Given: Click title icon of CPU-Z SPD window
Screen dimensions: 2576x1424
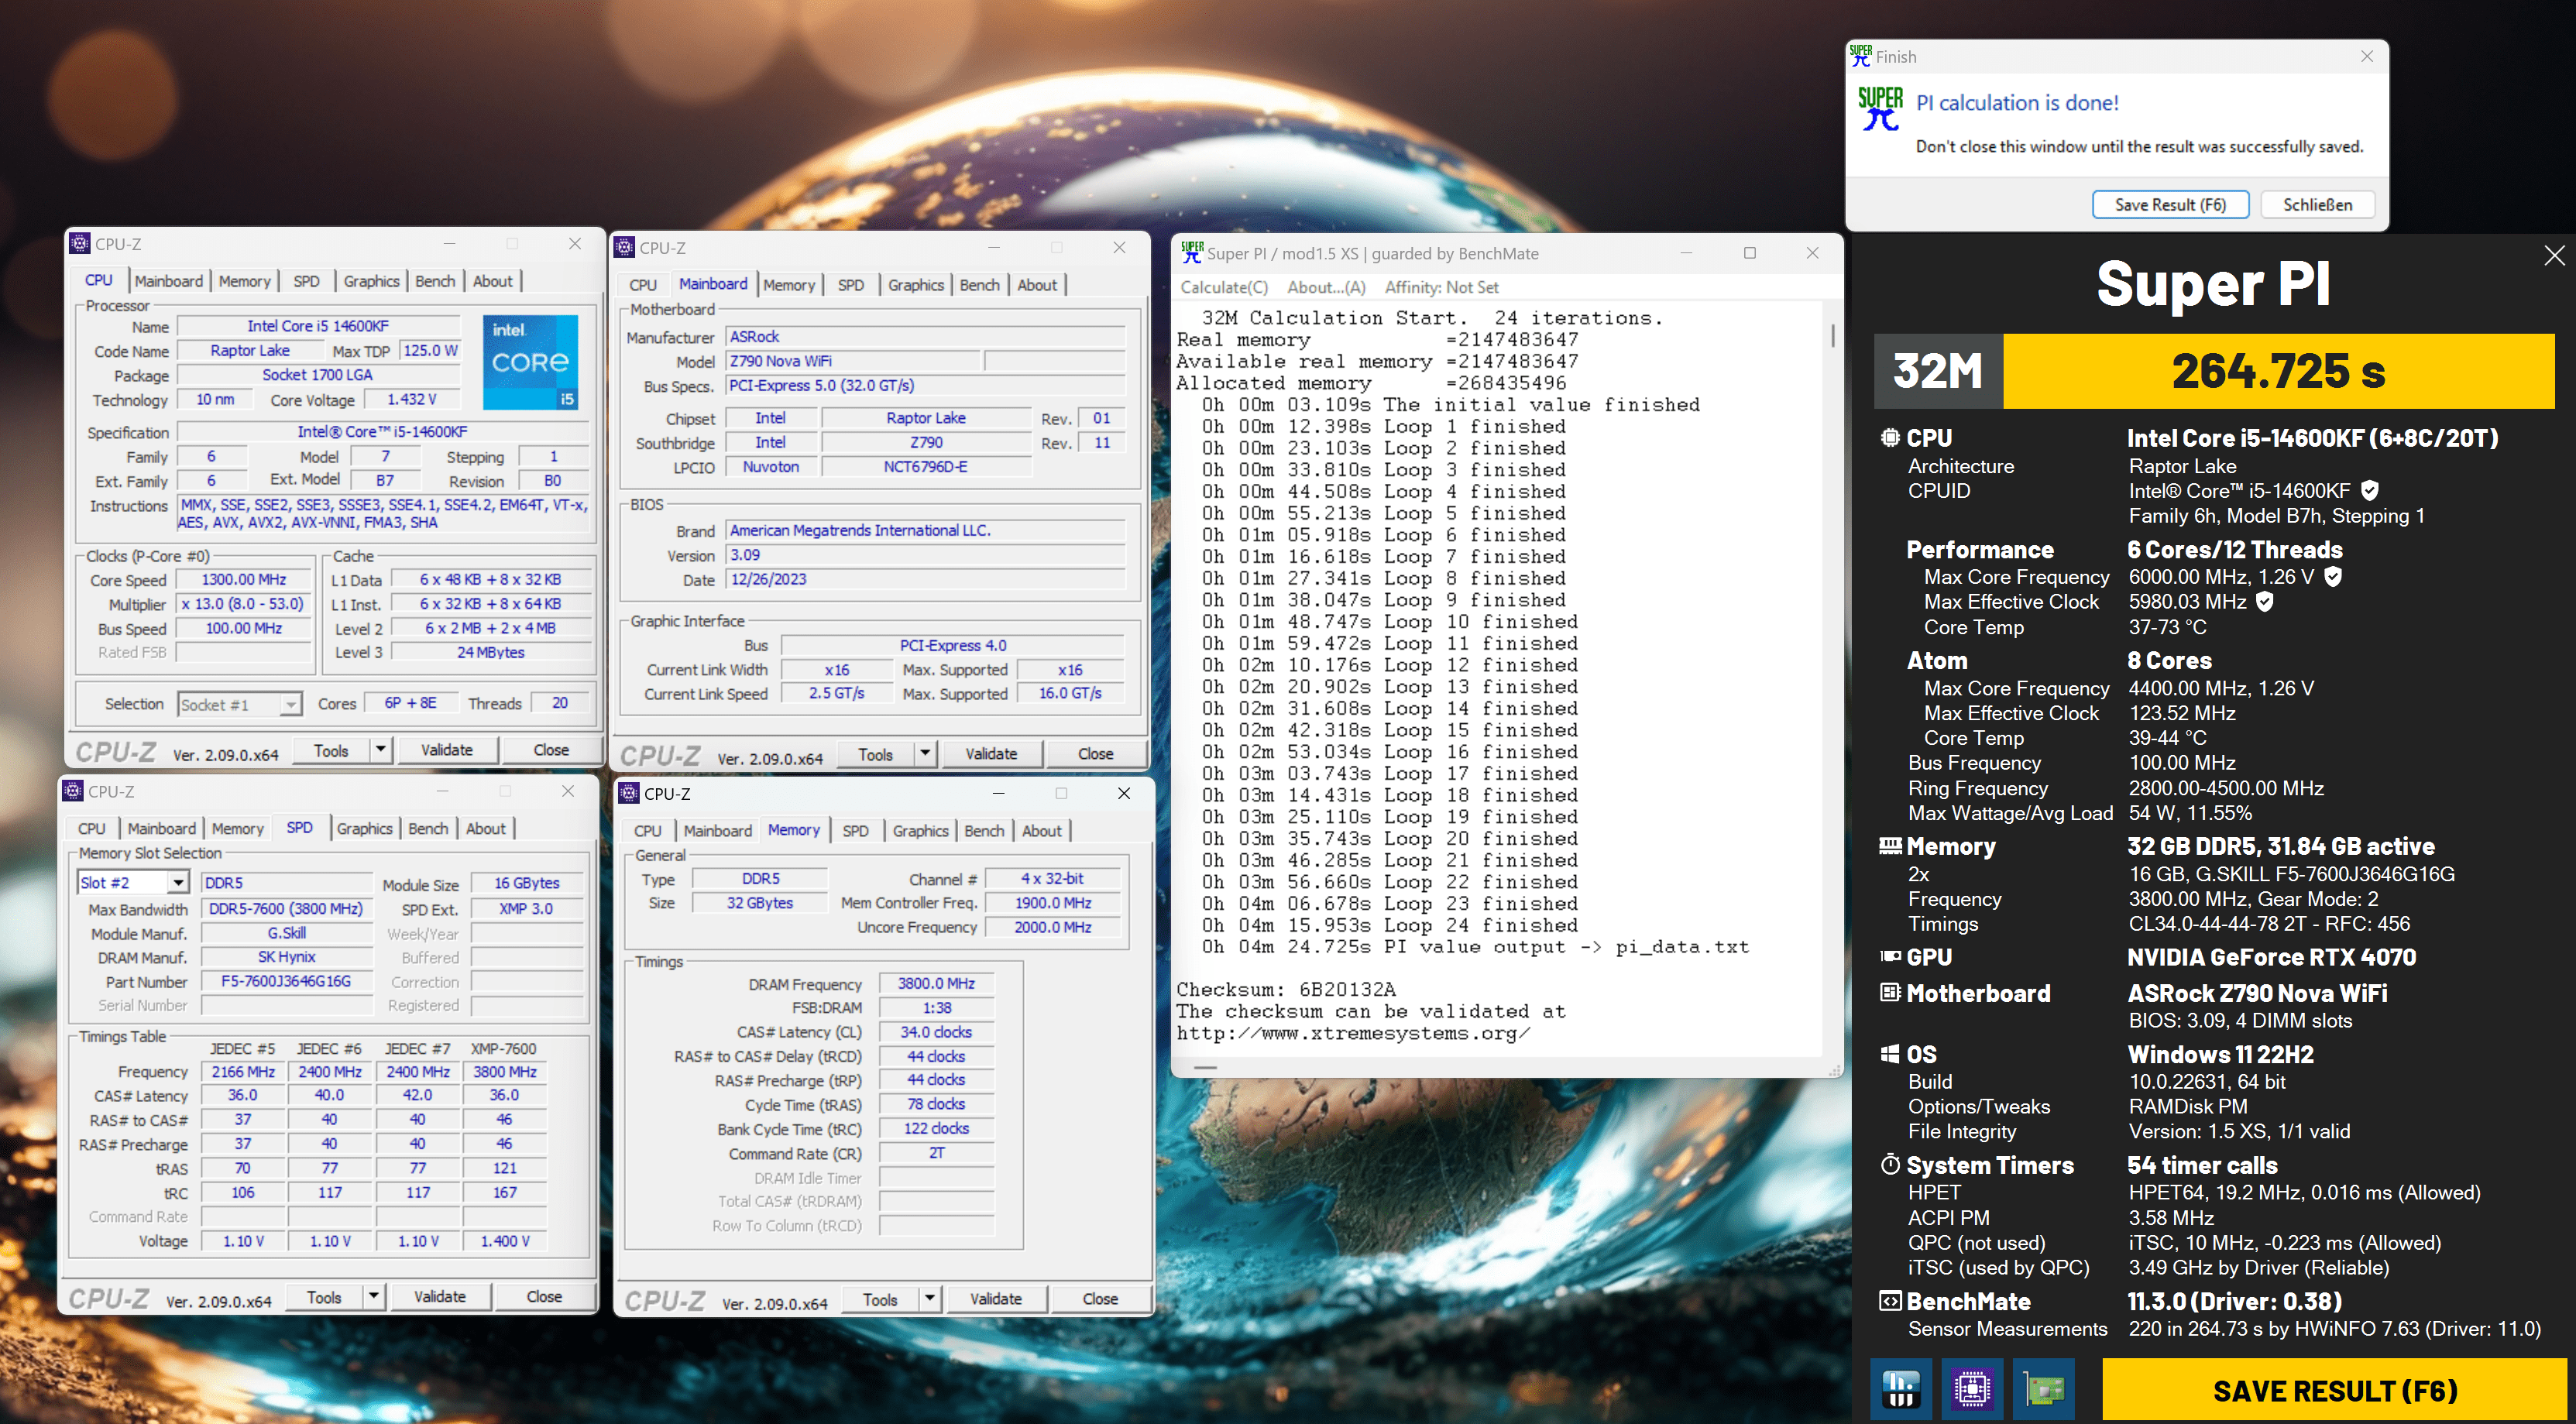Looking at the screenshot, I should coord(73,791).
